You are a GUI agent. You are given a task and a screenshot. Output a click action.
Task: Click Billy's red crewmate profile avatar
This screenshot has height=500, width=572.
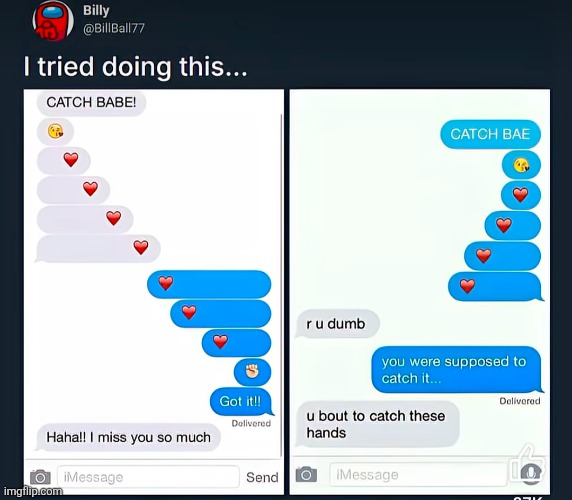pyautogui.click(x=53, y=21)
